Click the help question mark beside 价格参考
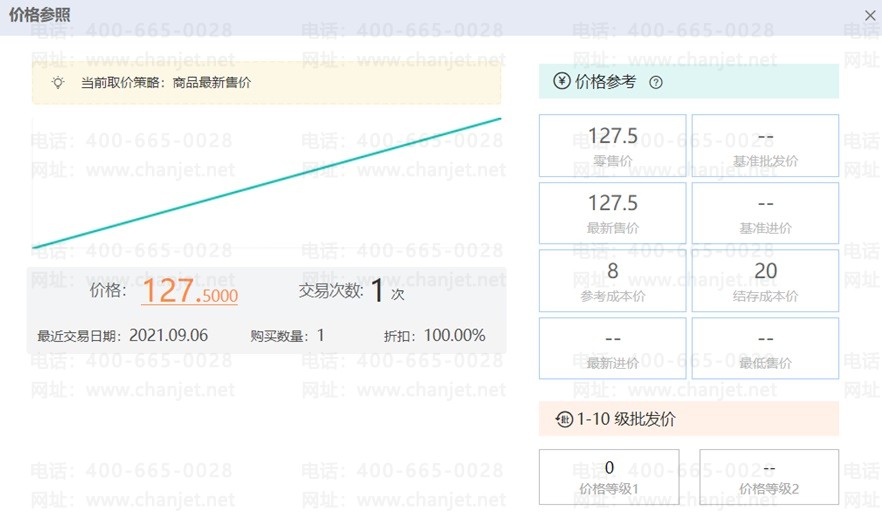The height and width of the screenshot is (518, 882). click(655, 83)
